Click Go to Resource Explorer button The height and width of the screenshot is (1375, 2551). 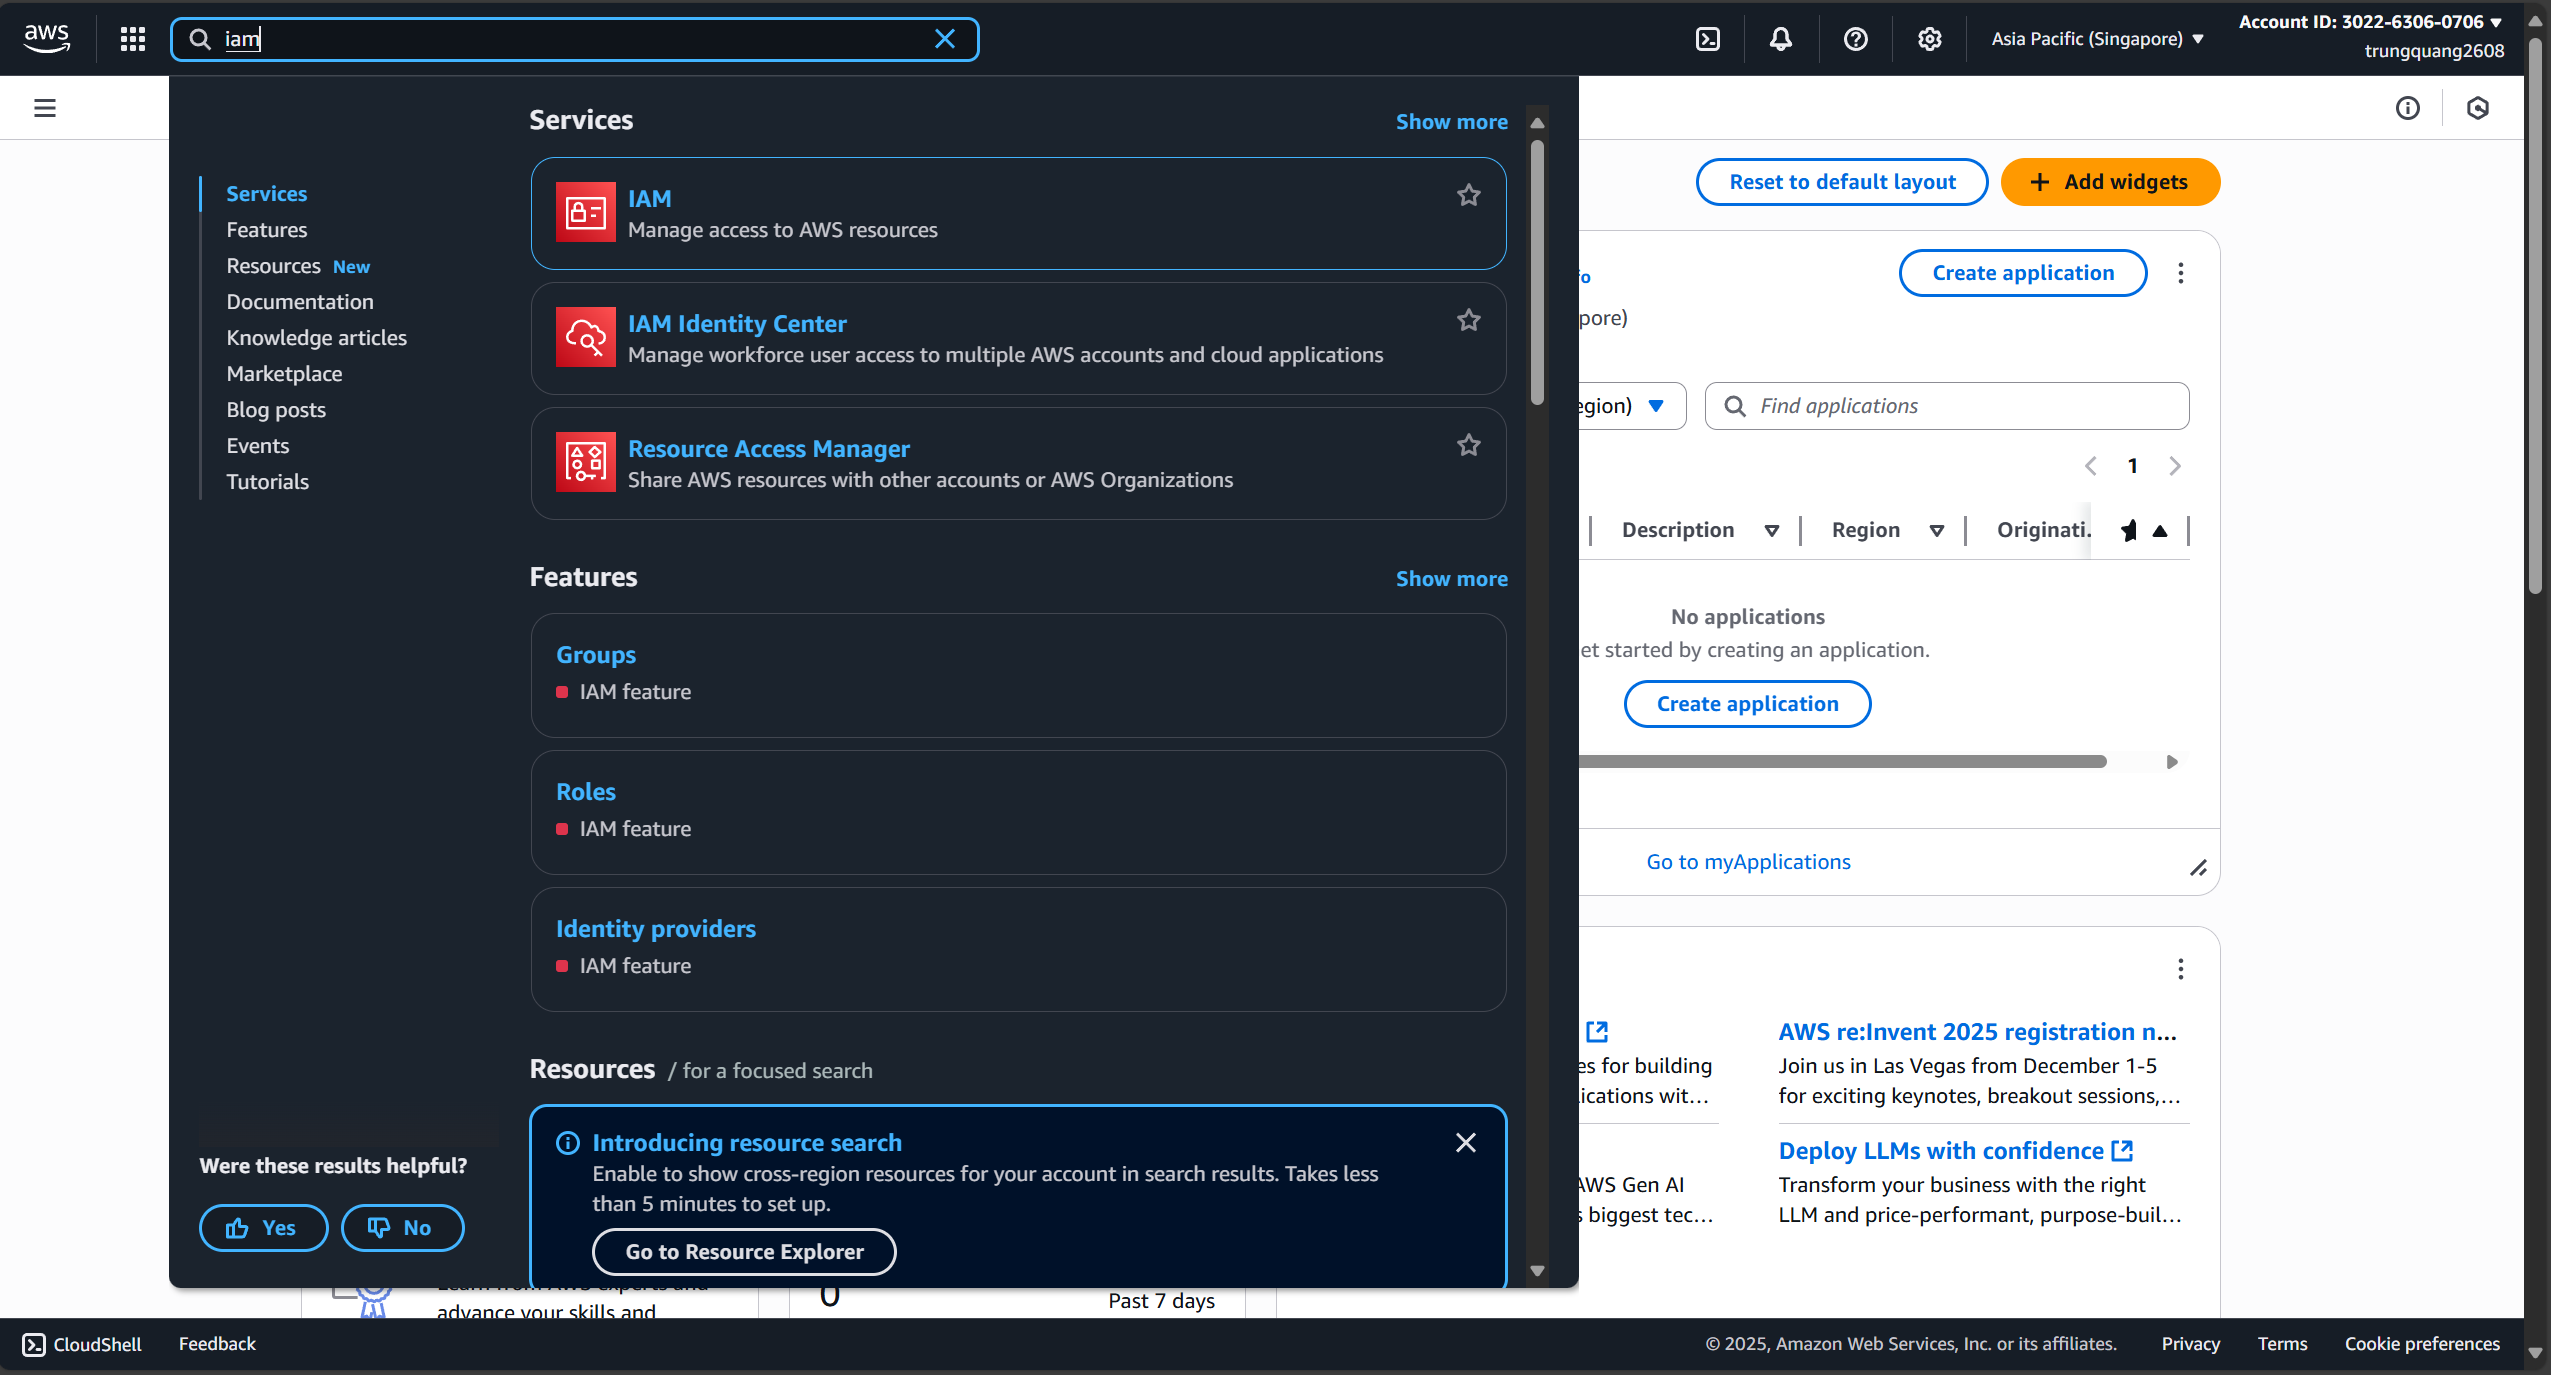744,1252
